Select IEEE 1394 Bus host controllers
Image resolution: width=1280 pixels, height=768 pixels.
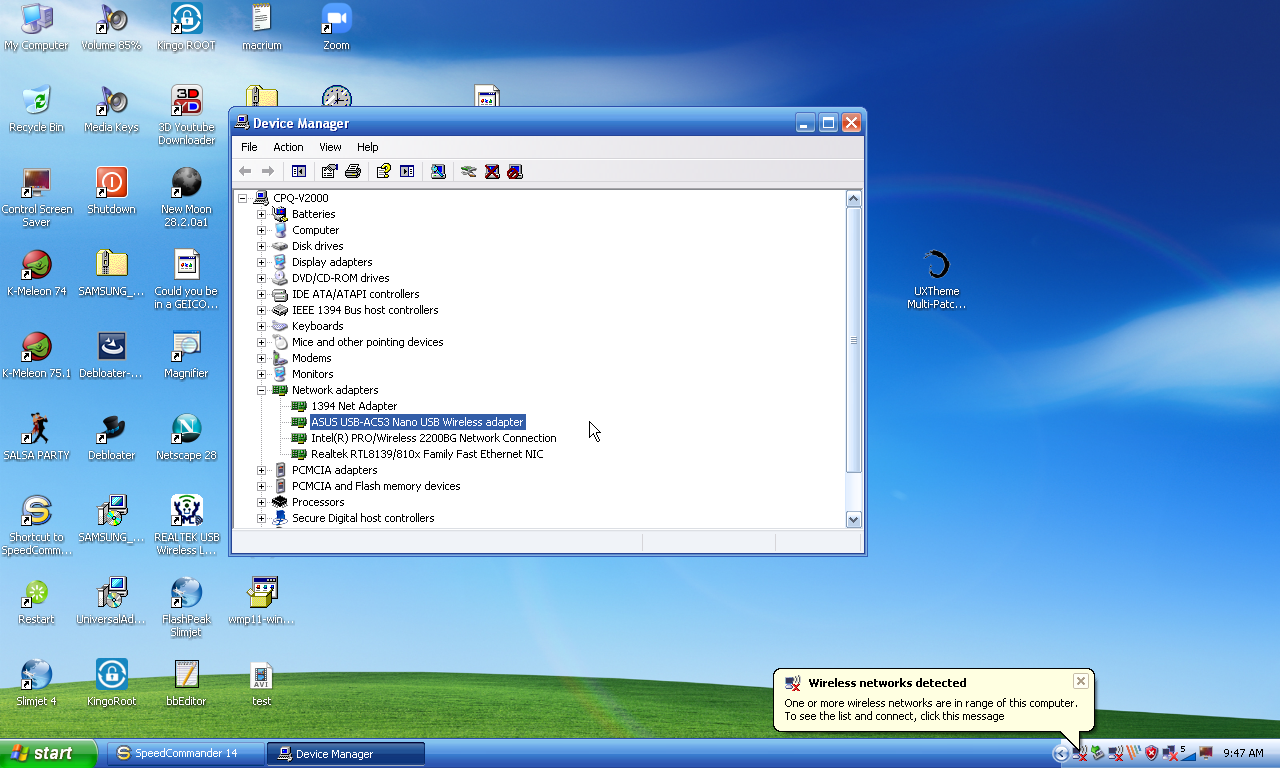[365, 310]
